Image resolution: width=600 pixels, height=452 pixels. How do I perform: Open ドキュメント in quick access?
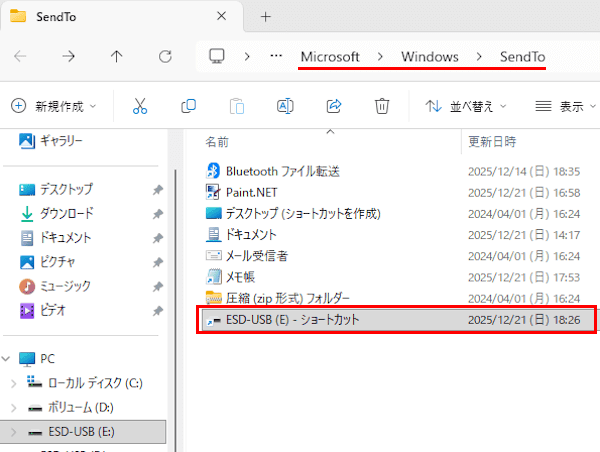[65, 238]
